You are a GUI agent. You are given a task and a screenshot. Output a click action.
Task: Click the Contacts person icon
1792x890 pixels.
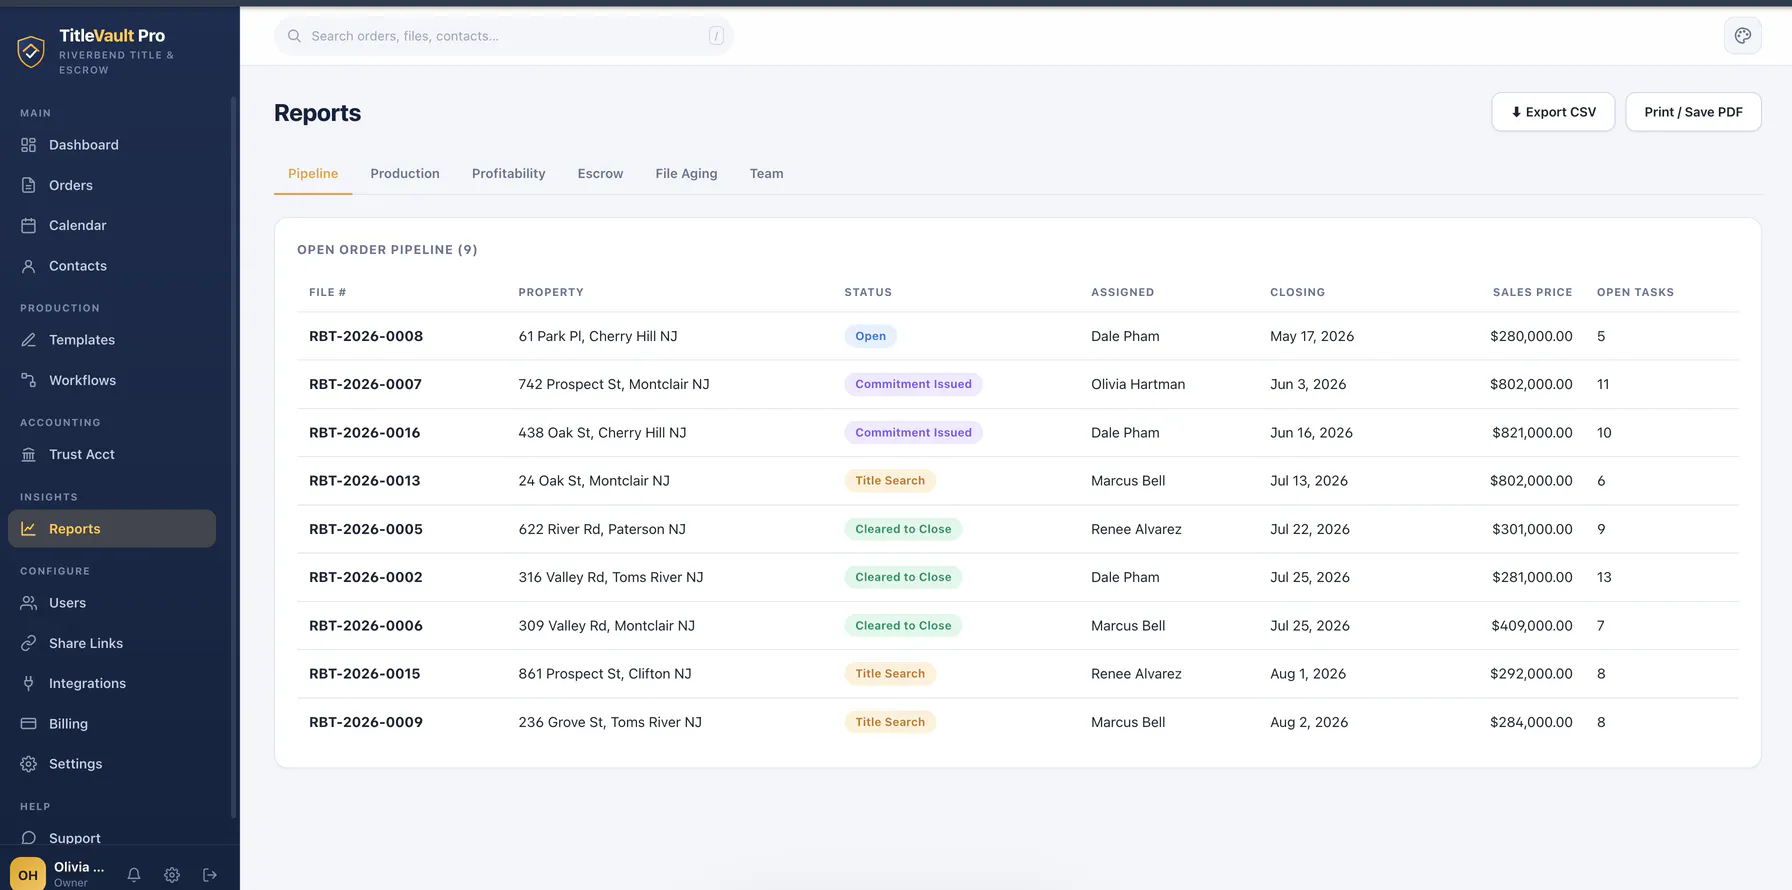pyautogui.click(x=28, y=266)
